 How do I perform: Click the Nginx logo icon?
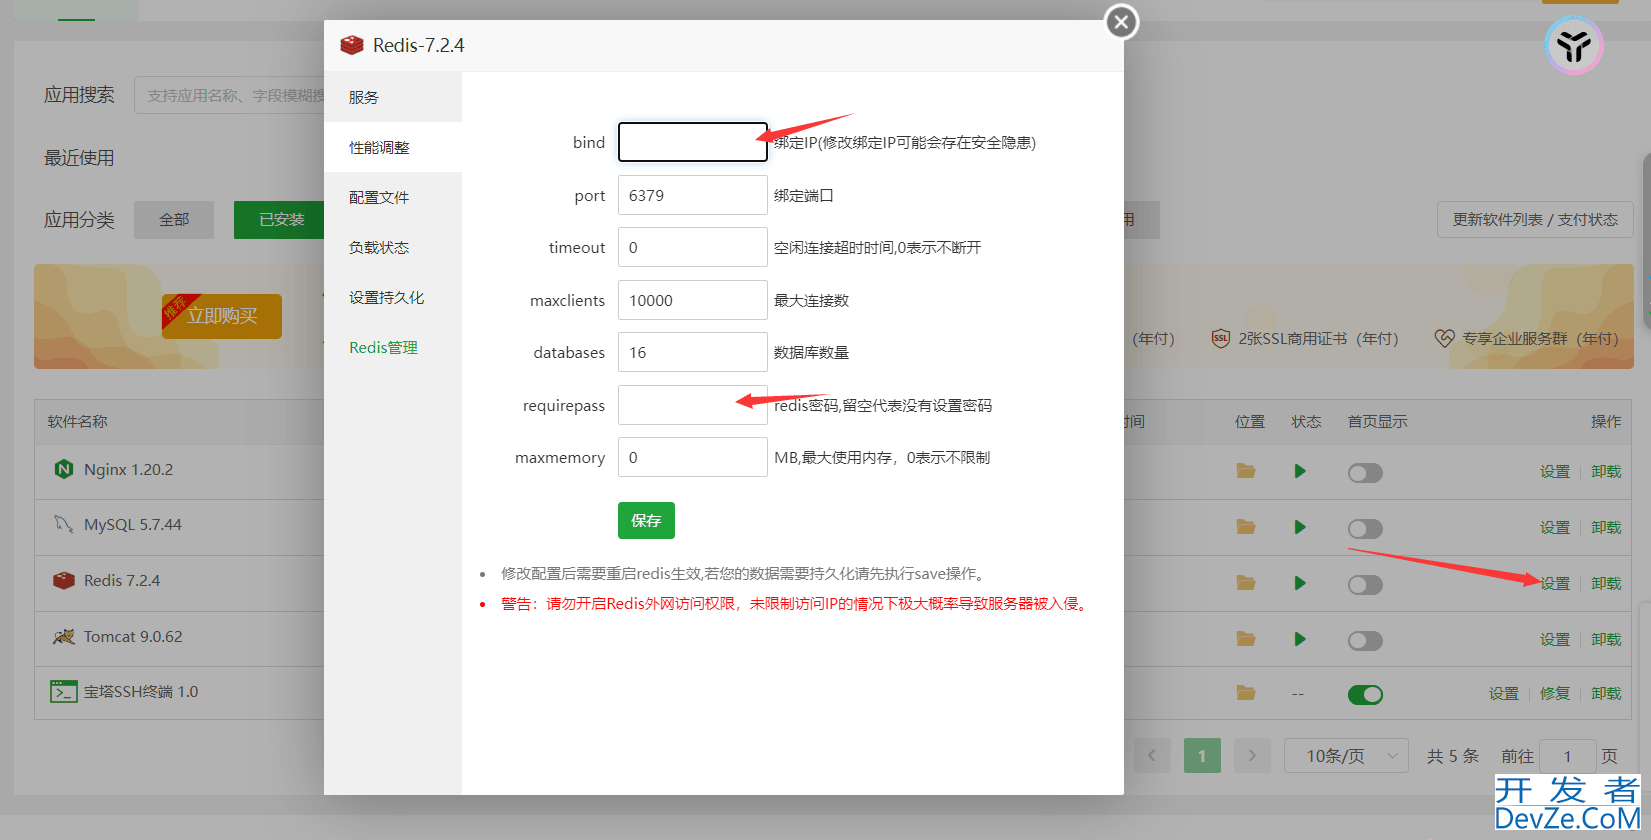click(x=64, y=469)
